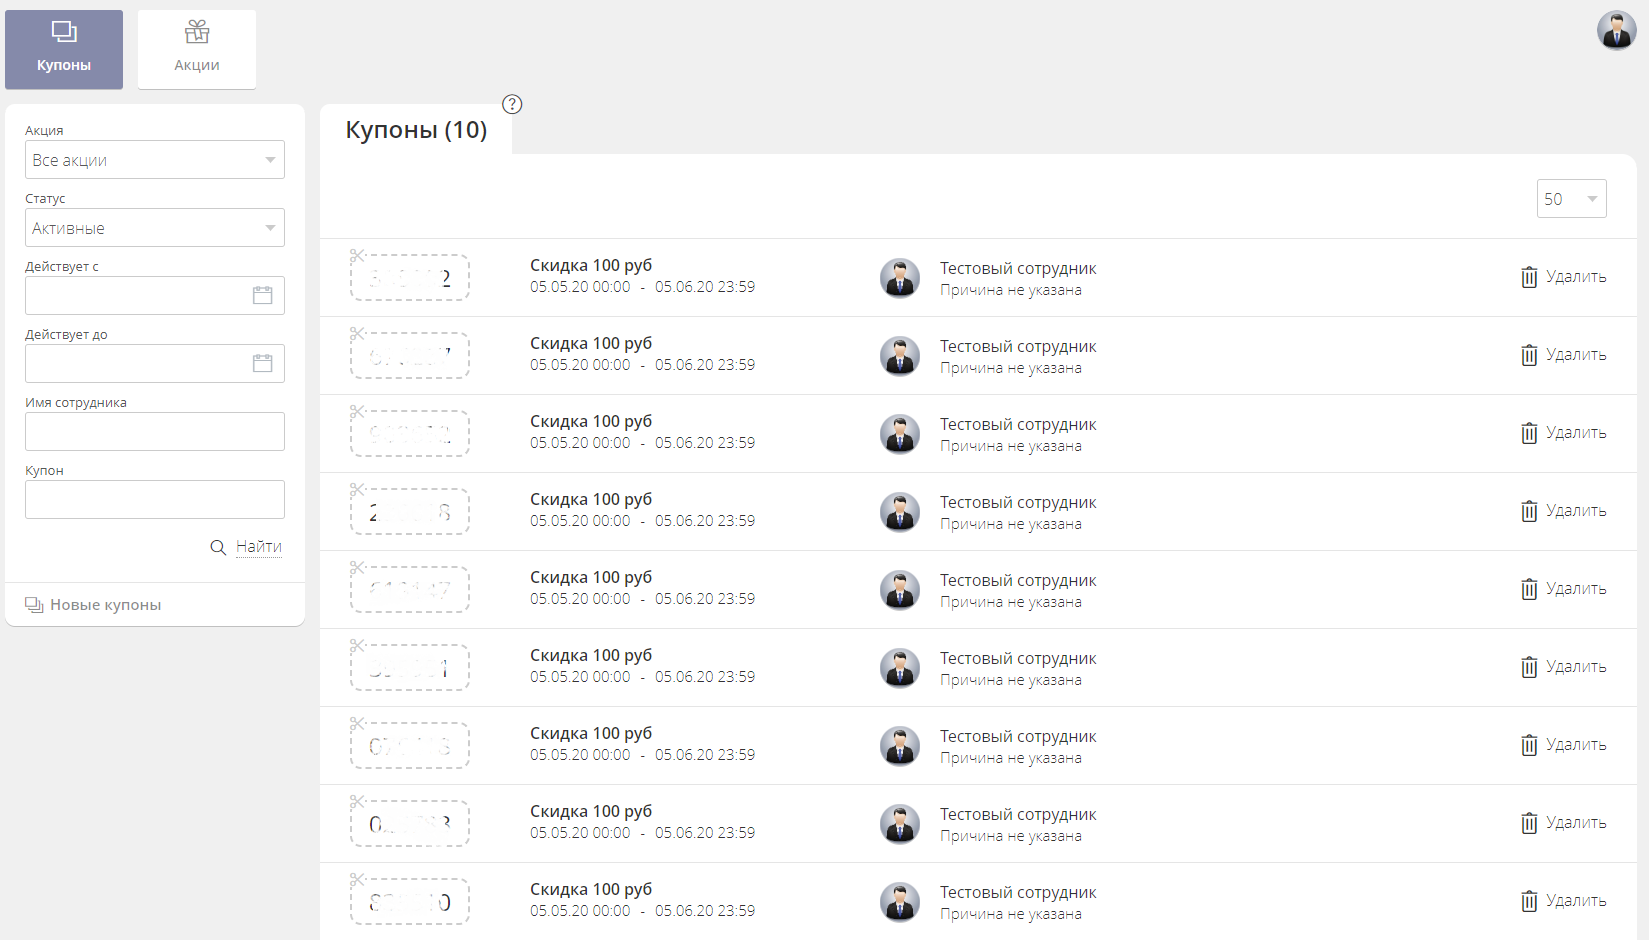This screenshot has height=940, width=1649.
Task: Open calendar for 'Действует до' date field
Action: [x=262, y=363]
